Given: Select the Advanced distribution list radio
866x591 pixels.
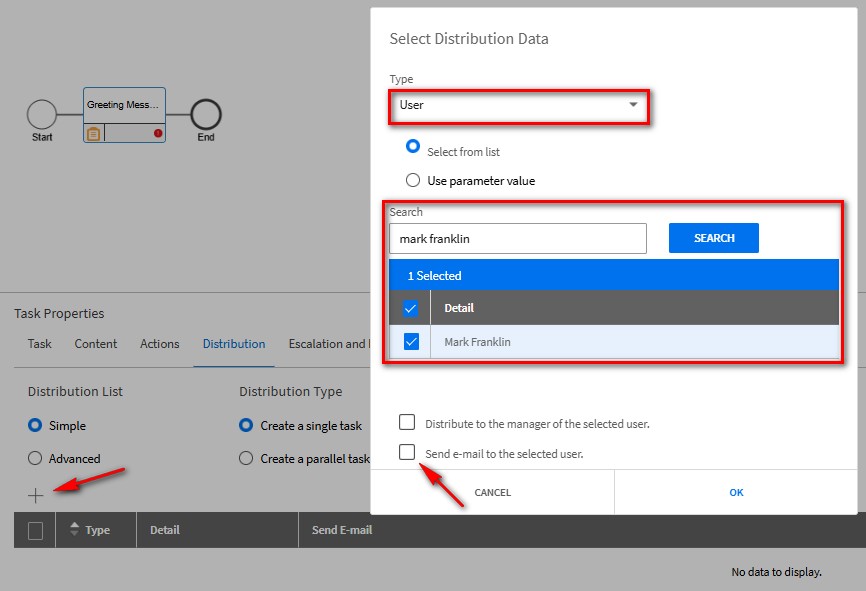Looking at the screenshot, I should coord(35,459).
